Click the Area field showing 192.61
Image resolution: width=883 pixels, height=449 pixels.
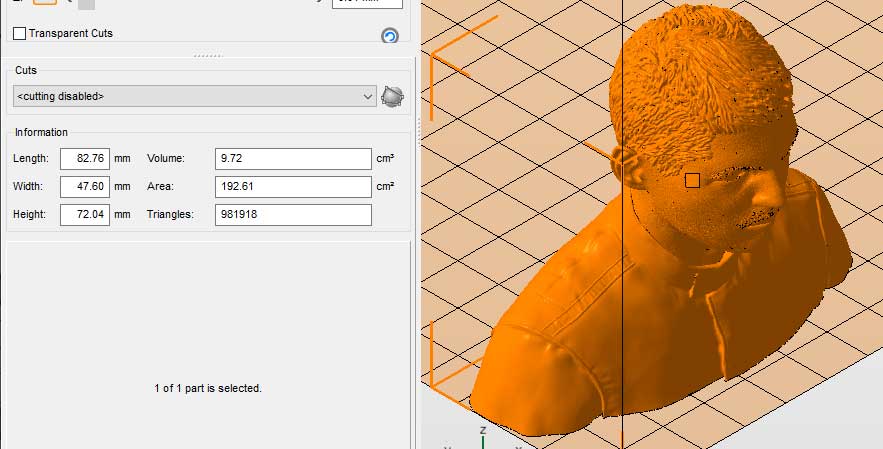293,186
